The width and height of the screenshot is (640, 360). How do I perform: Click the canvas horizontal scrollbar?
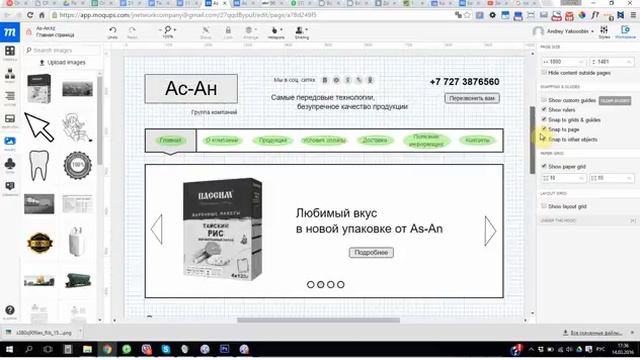(318, 320)
